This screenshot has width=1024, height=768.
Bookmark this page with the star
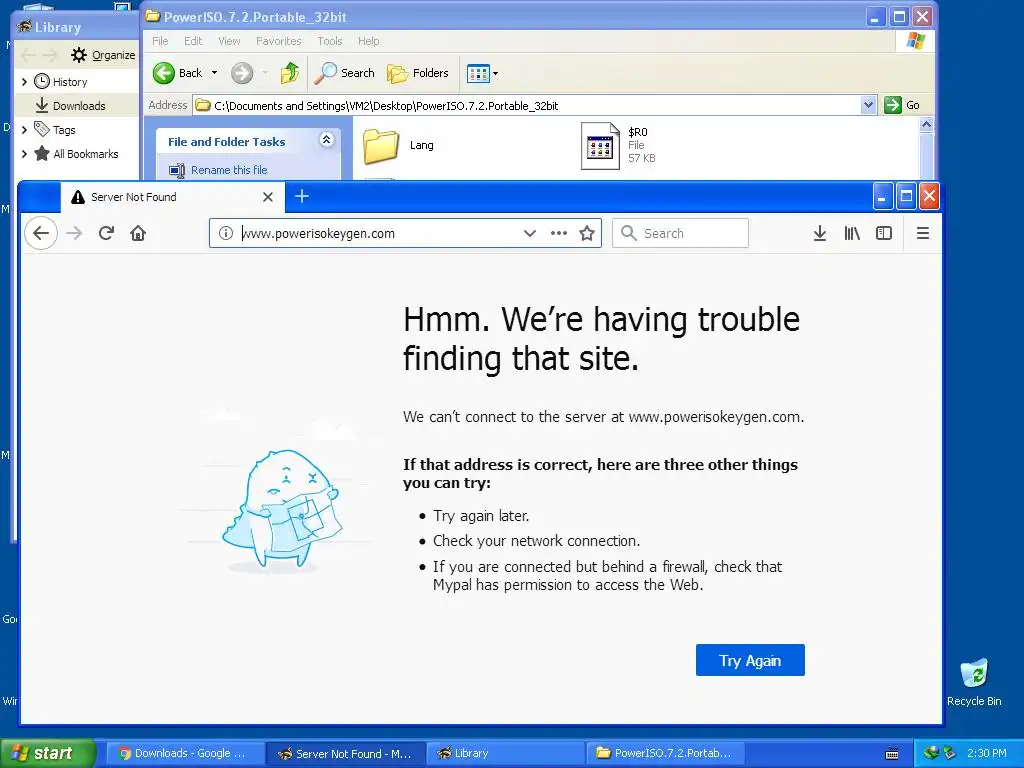click(x=587, y=233)
